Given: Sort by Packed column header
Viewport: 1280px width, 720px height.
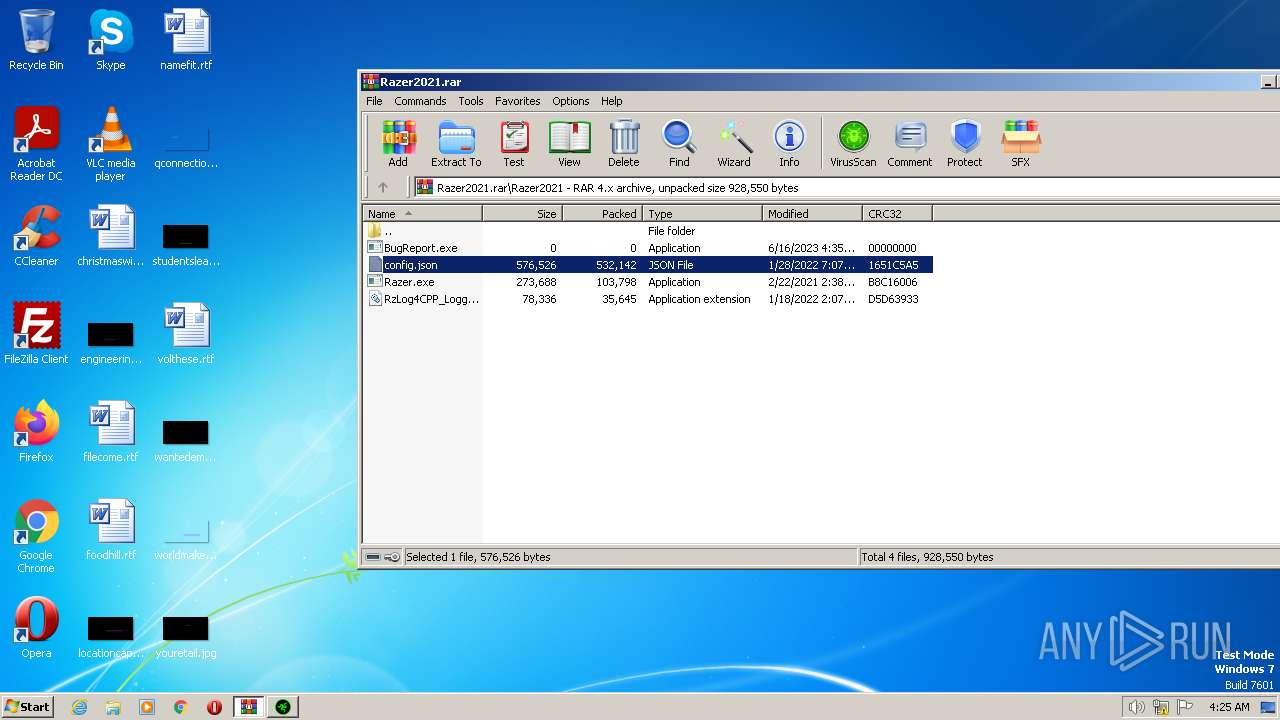Looking at the screenshot, I should click(603, 213).
